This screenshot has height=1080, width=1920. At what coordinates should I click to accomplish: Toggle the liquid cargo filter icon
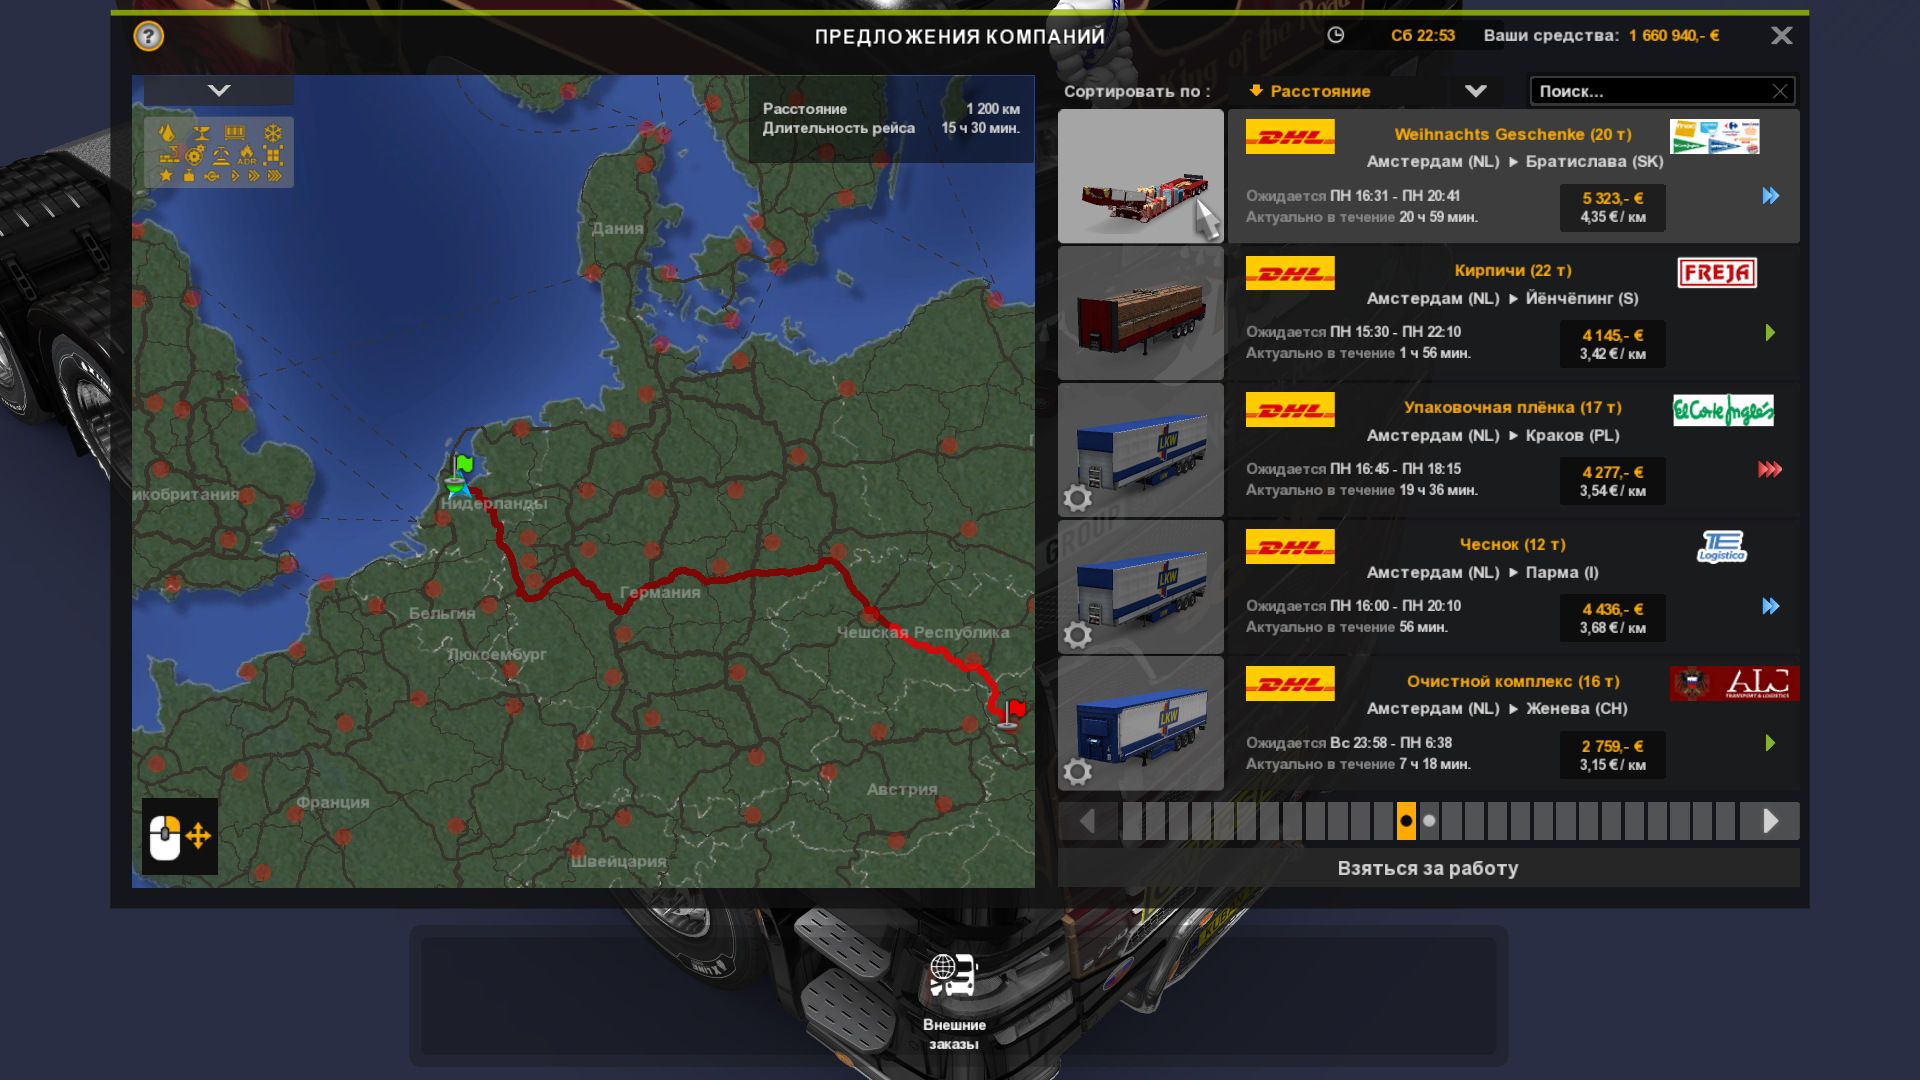click(x=167, y=133)
